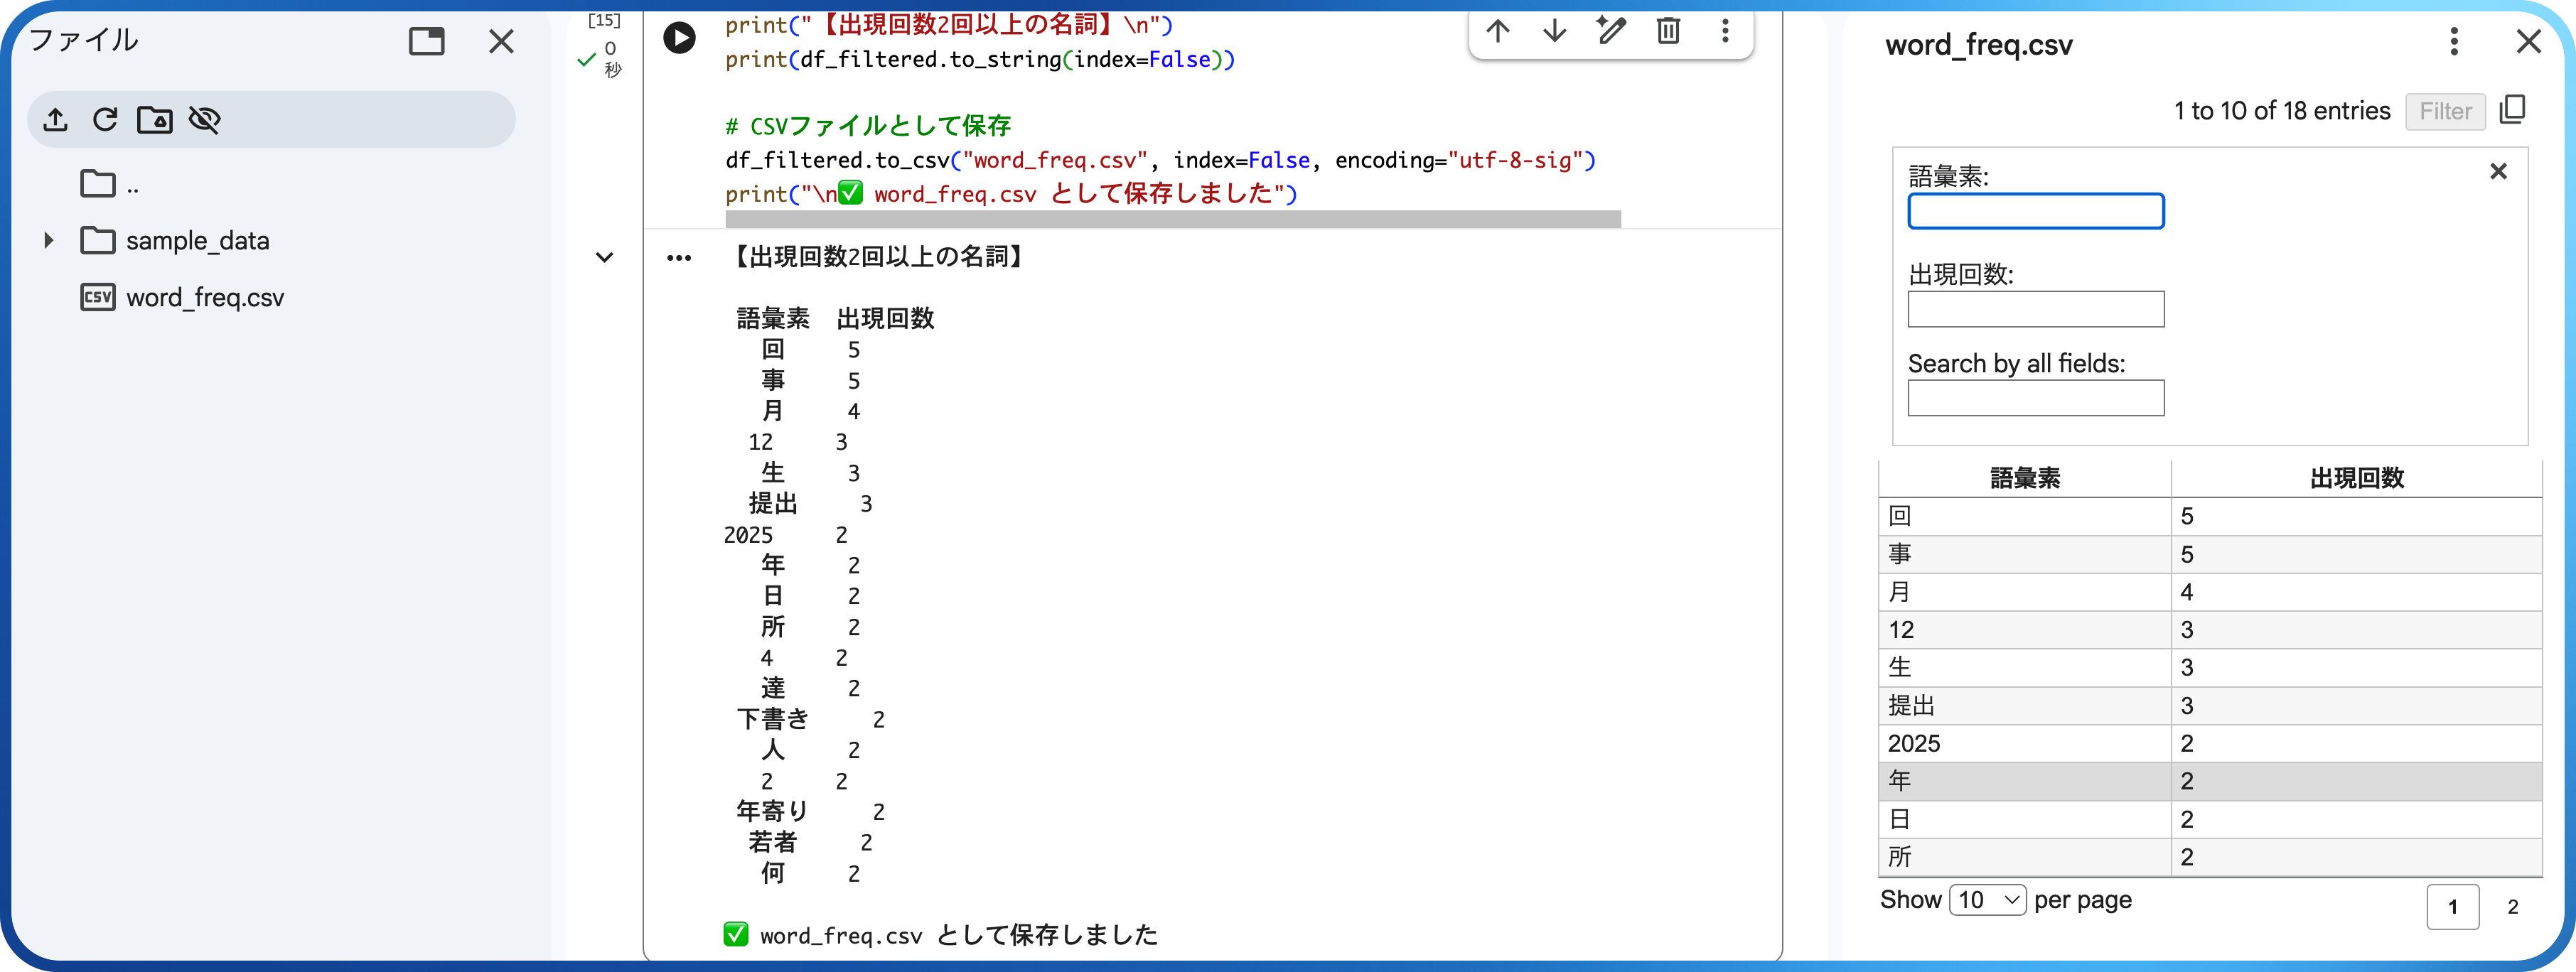
Task: Click the mount Drive folder icon
Action: point(154,120)
